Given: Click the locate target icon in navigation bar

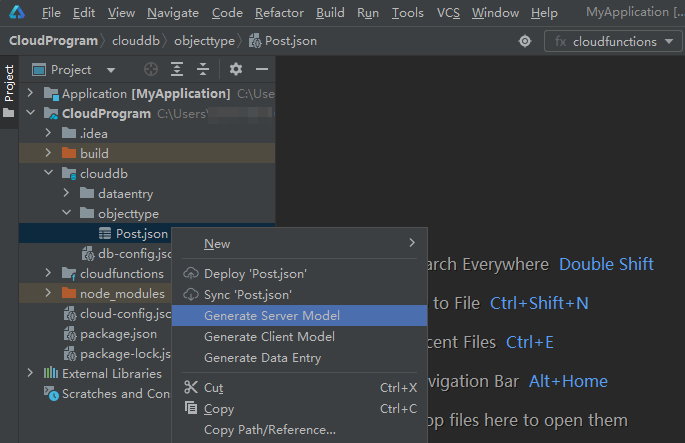Looking at the screenshot, I should click(x=525, y=41).
